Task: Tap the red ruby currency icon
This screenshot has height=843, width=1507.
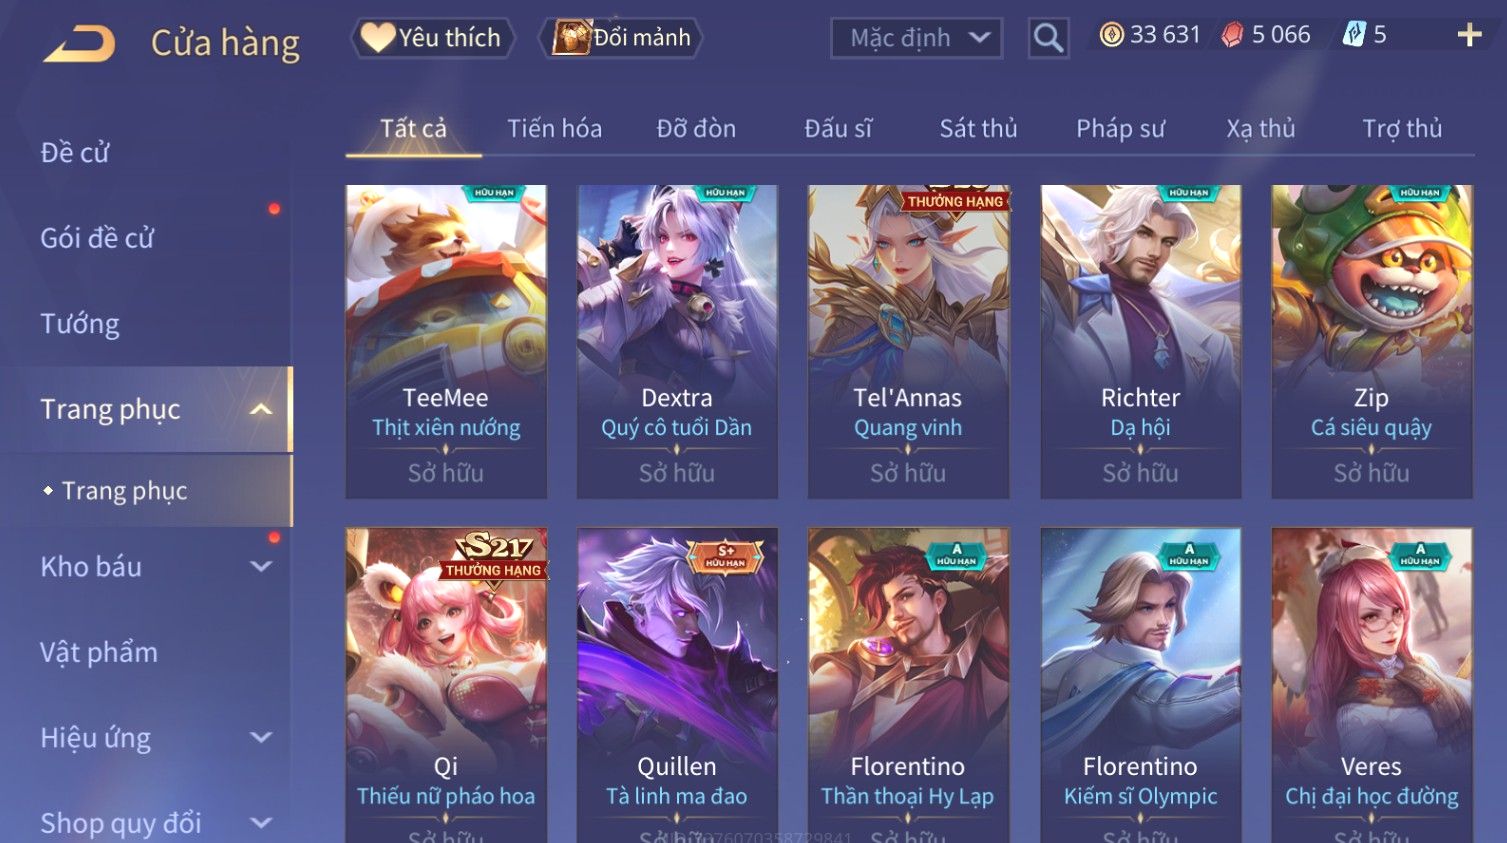Action: [x=1233, y=35]
